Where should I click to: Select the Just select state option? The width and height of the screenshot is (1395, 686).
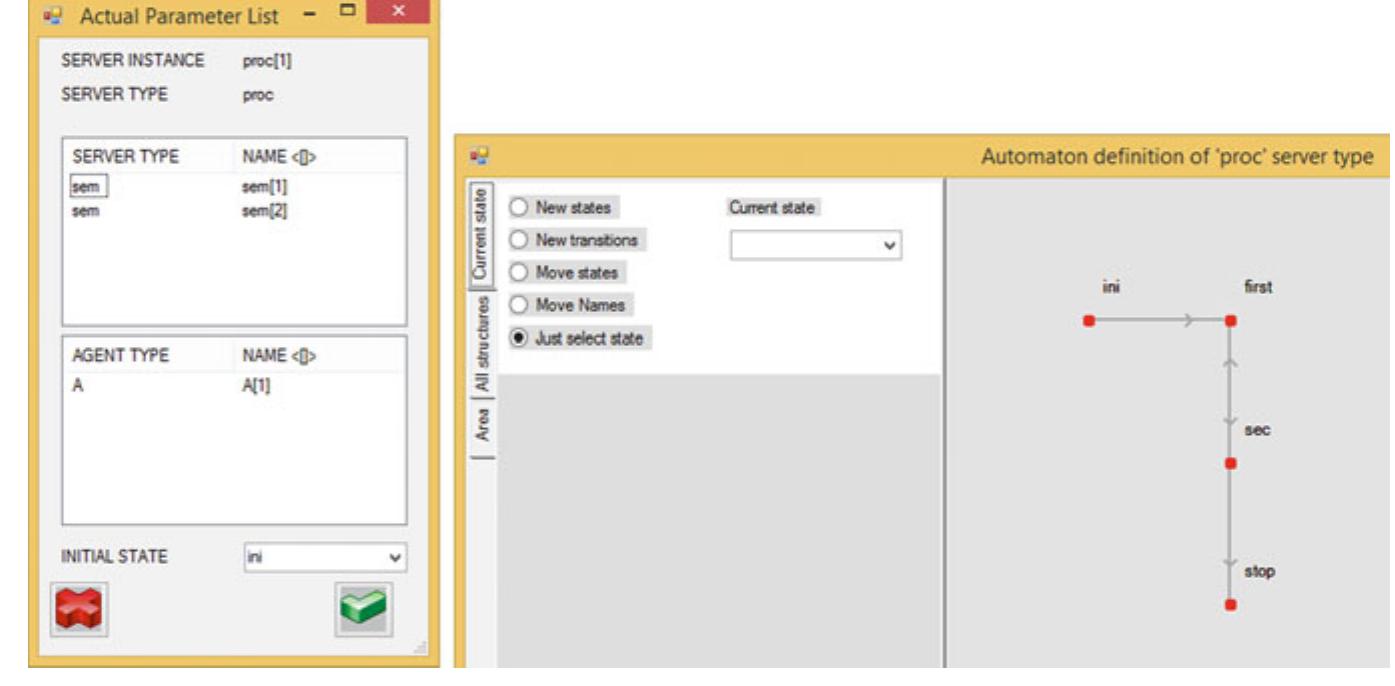click(x=519, y=338)
